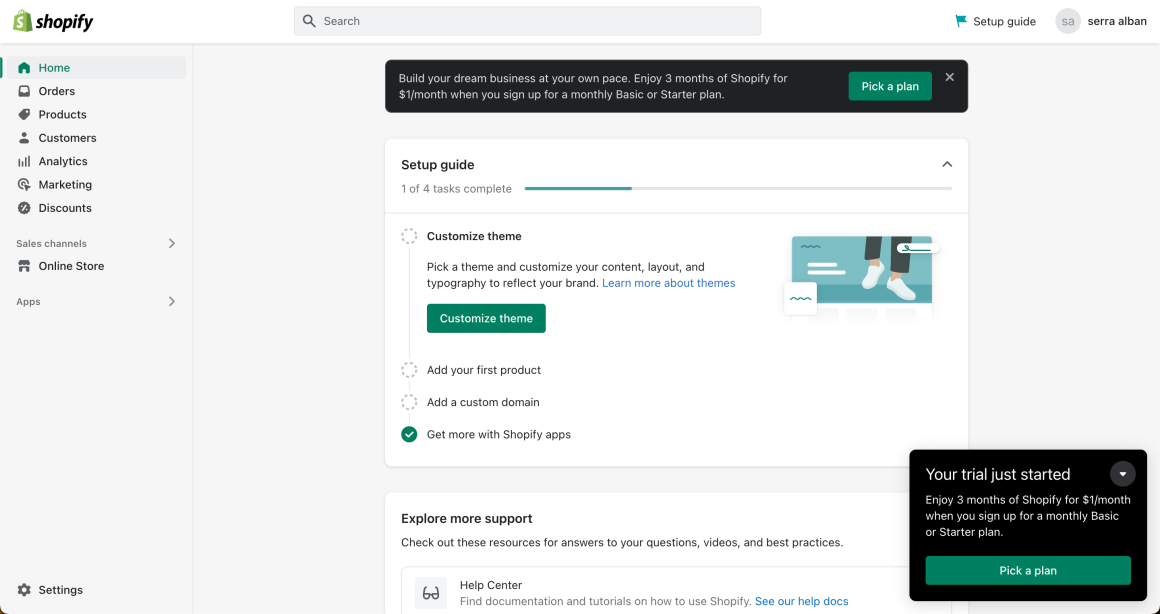Expand the Apps section
The height and width of the screenshot is (614, 1160).
pyautogui.click(x=171, y=301)
